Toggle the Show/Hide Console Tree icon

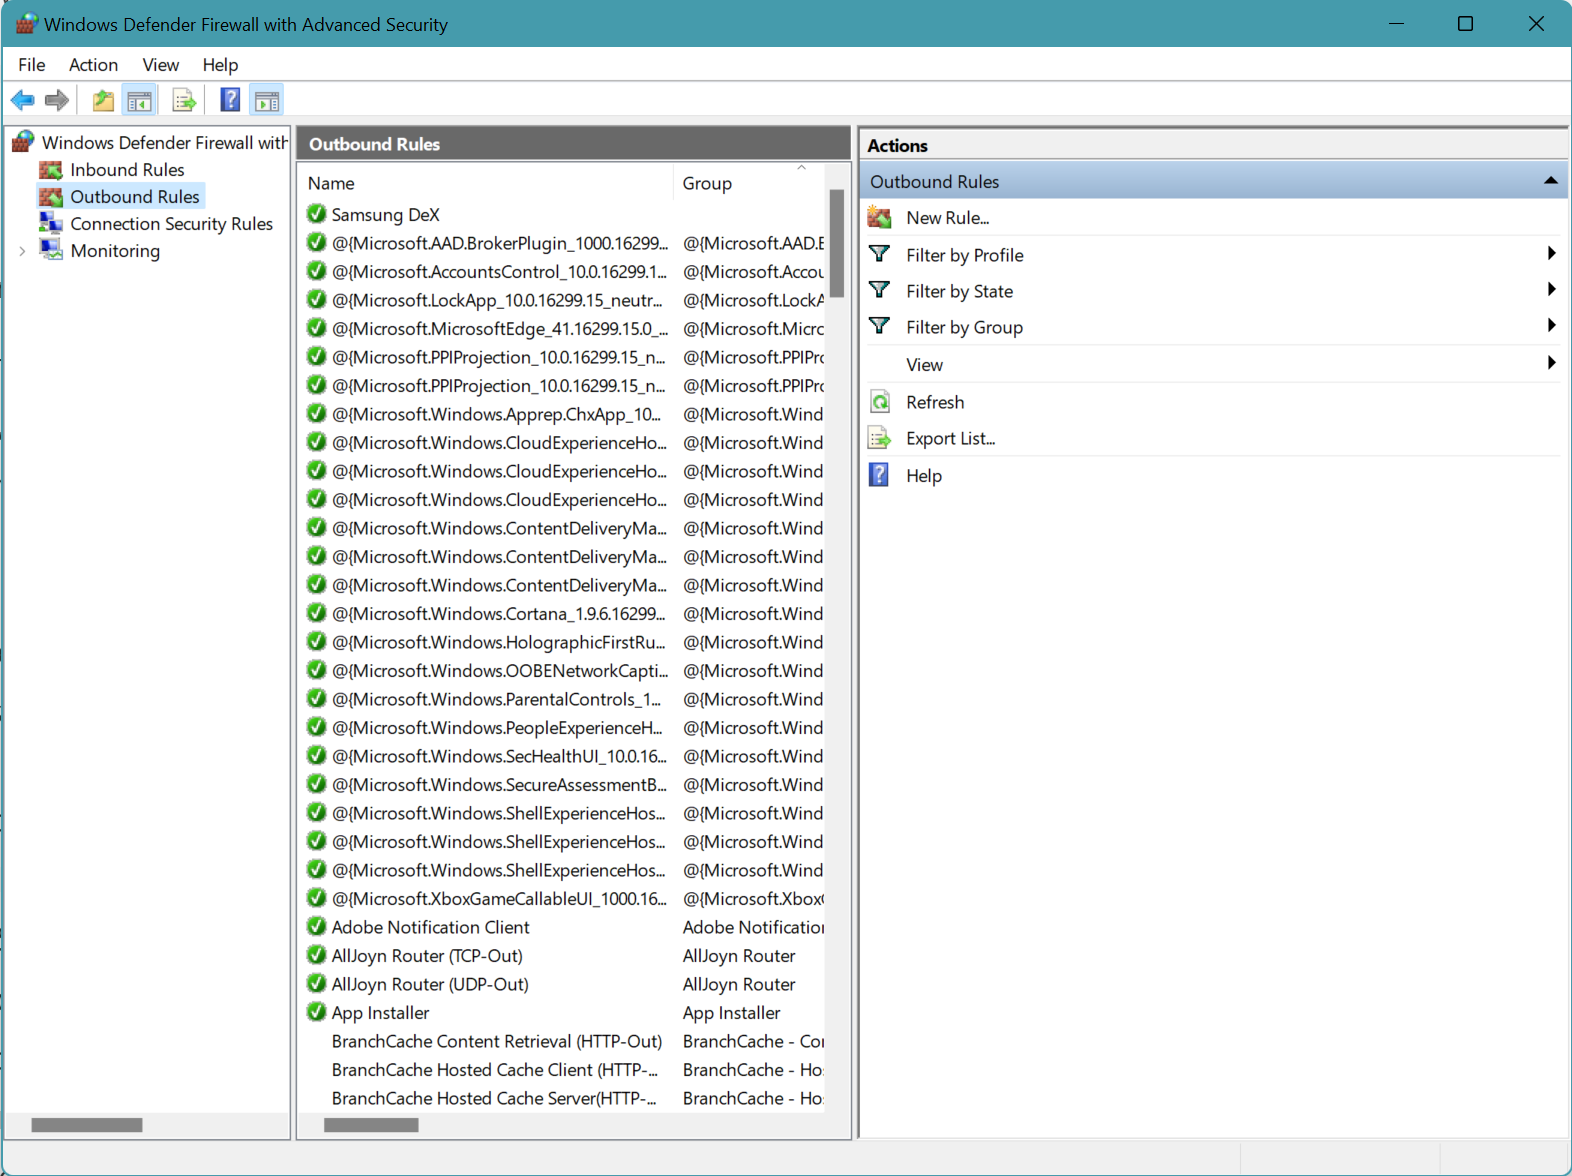pos(139,100)
